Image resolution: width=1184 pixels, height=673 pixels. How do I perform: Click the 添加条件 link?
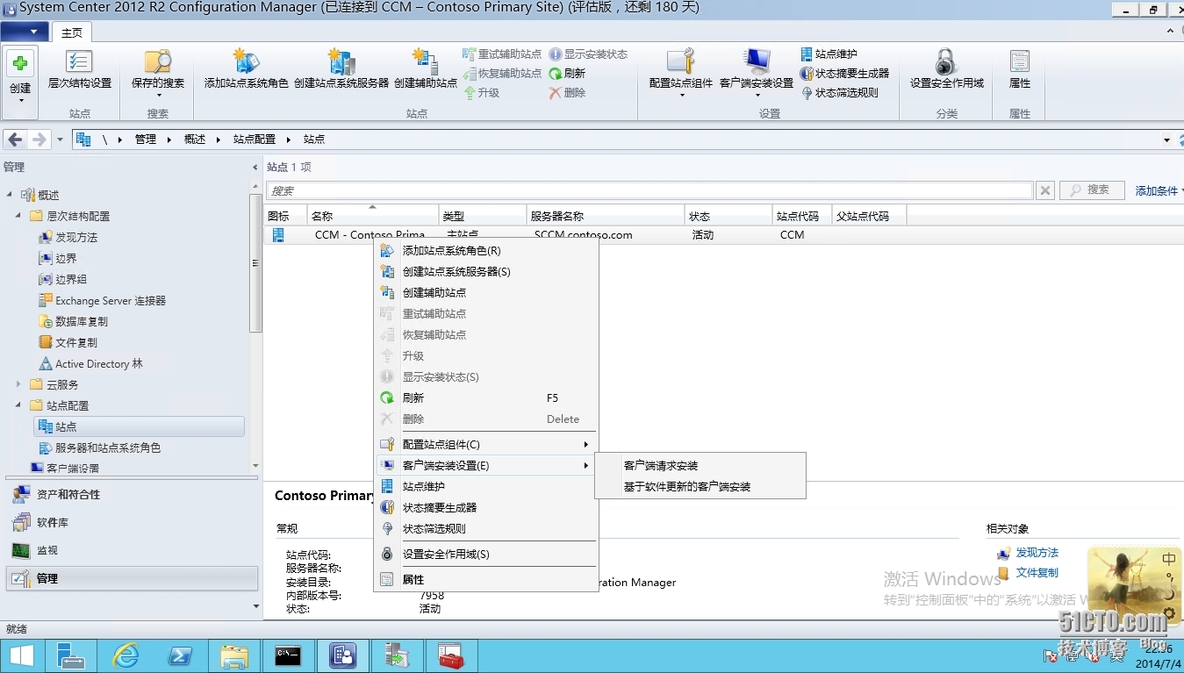point(1157,190)
